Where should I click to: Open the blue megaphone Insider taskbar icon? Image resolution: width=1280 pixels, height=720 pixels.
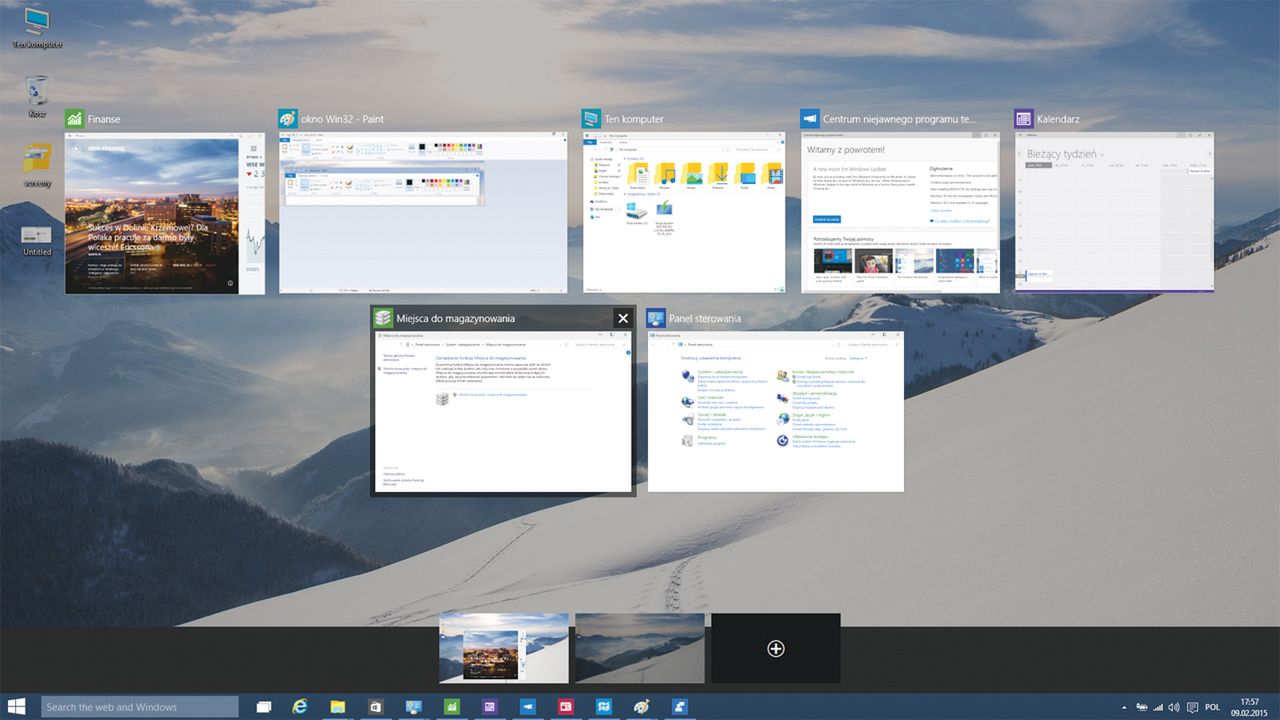click(526, 707)
